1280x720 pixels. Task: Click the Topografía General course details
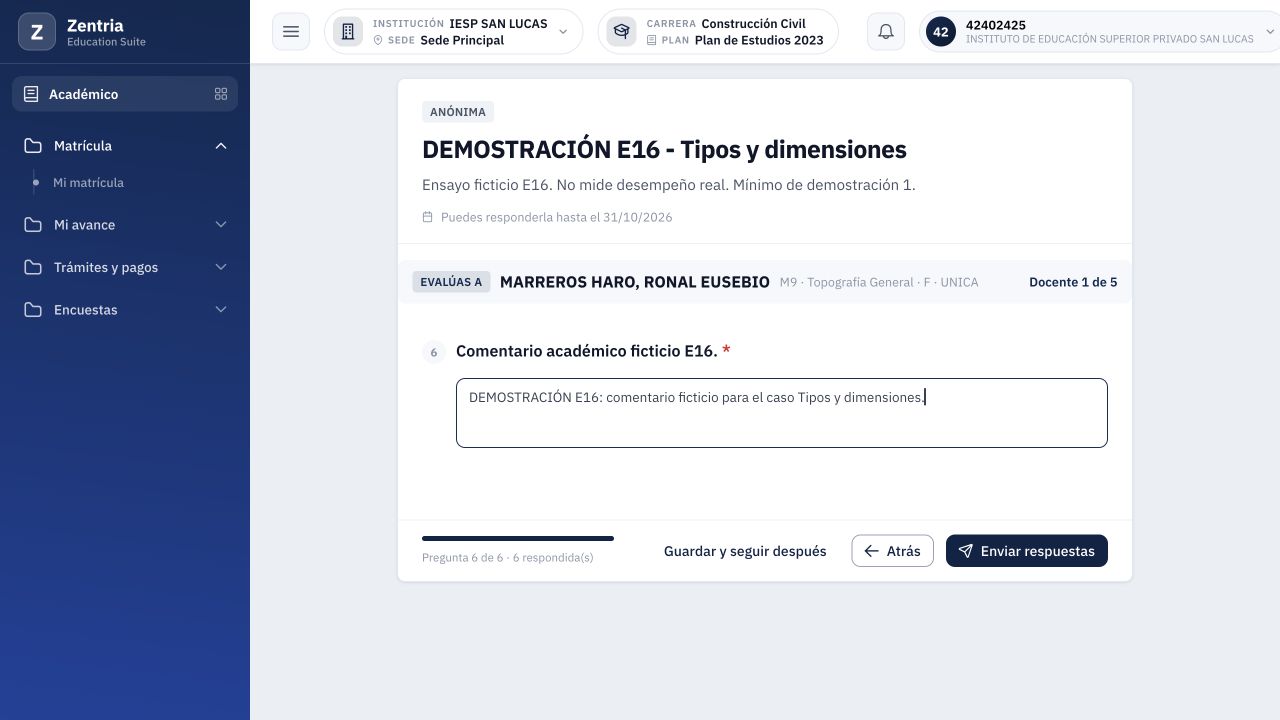point(879,282)
